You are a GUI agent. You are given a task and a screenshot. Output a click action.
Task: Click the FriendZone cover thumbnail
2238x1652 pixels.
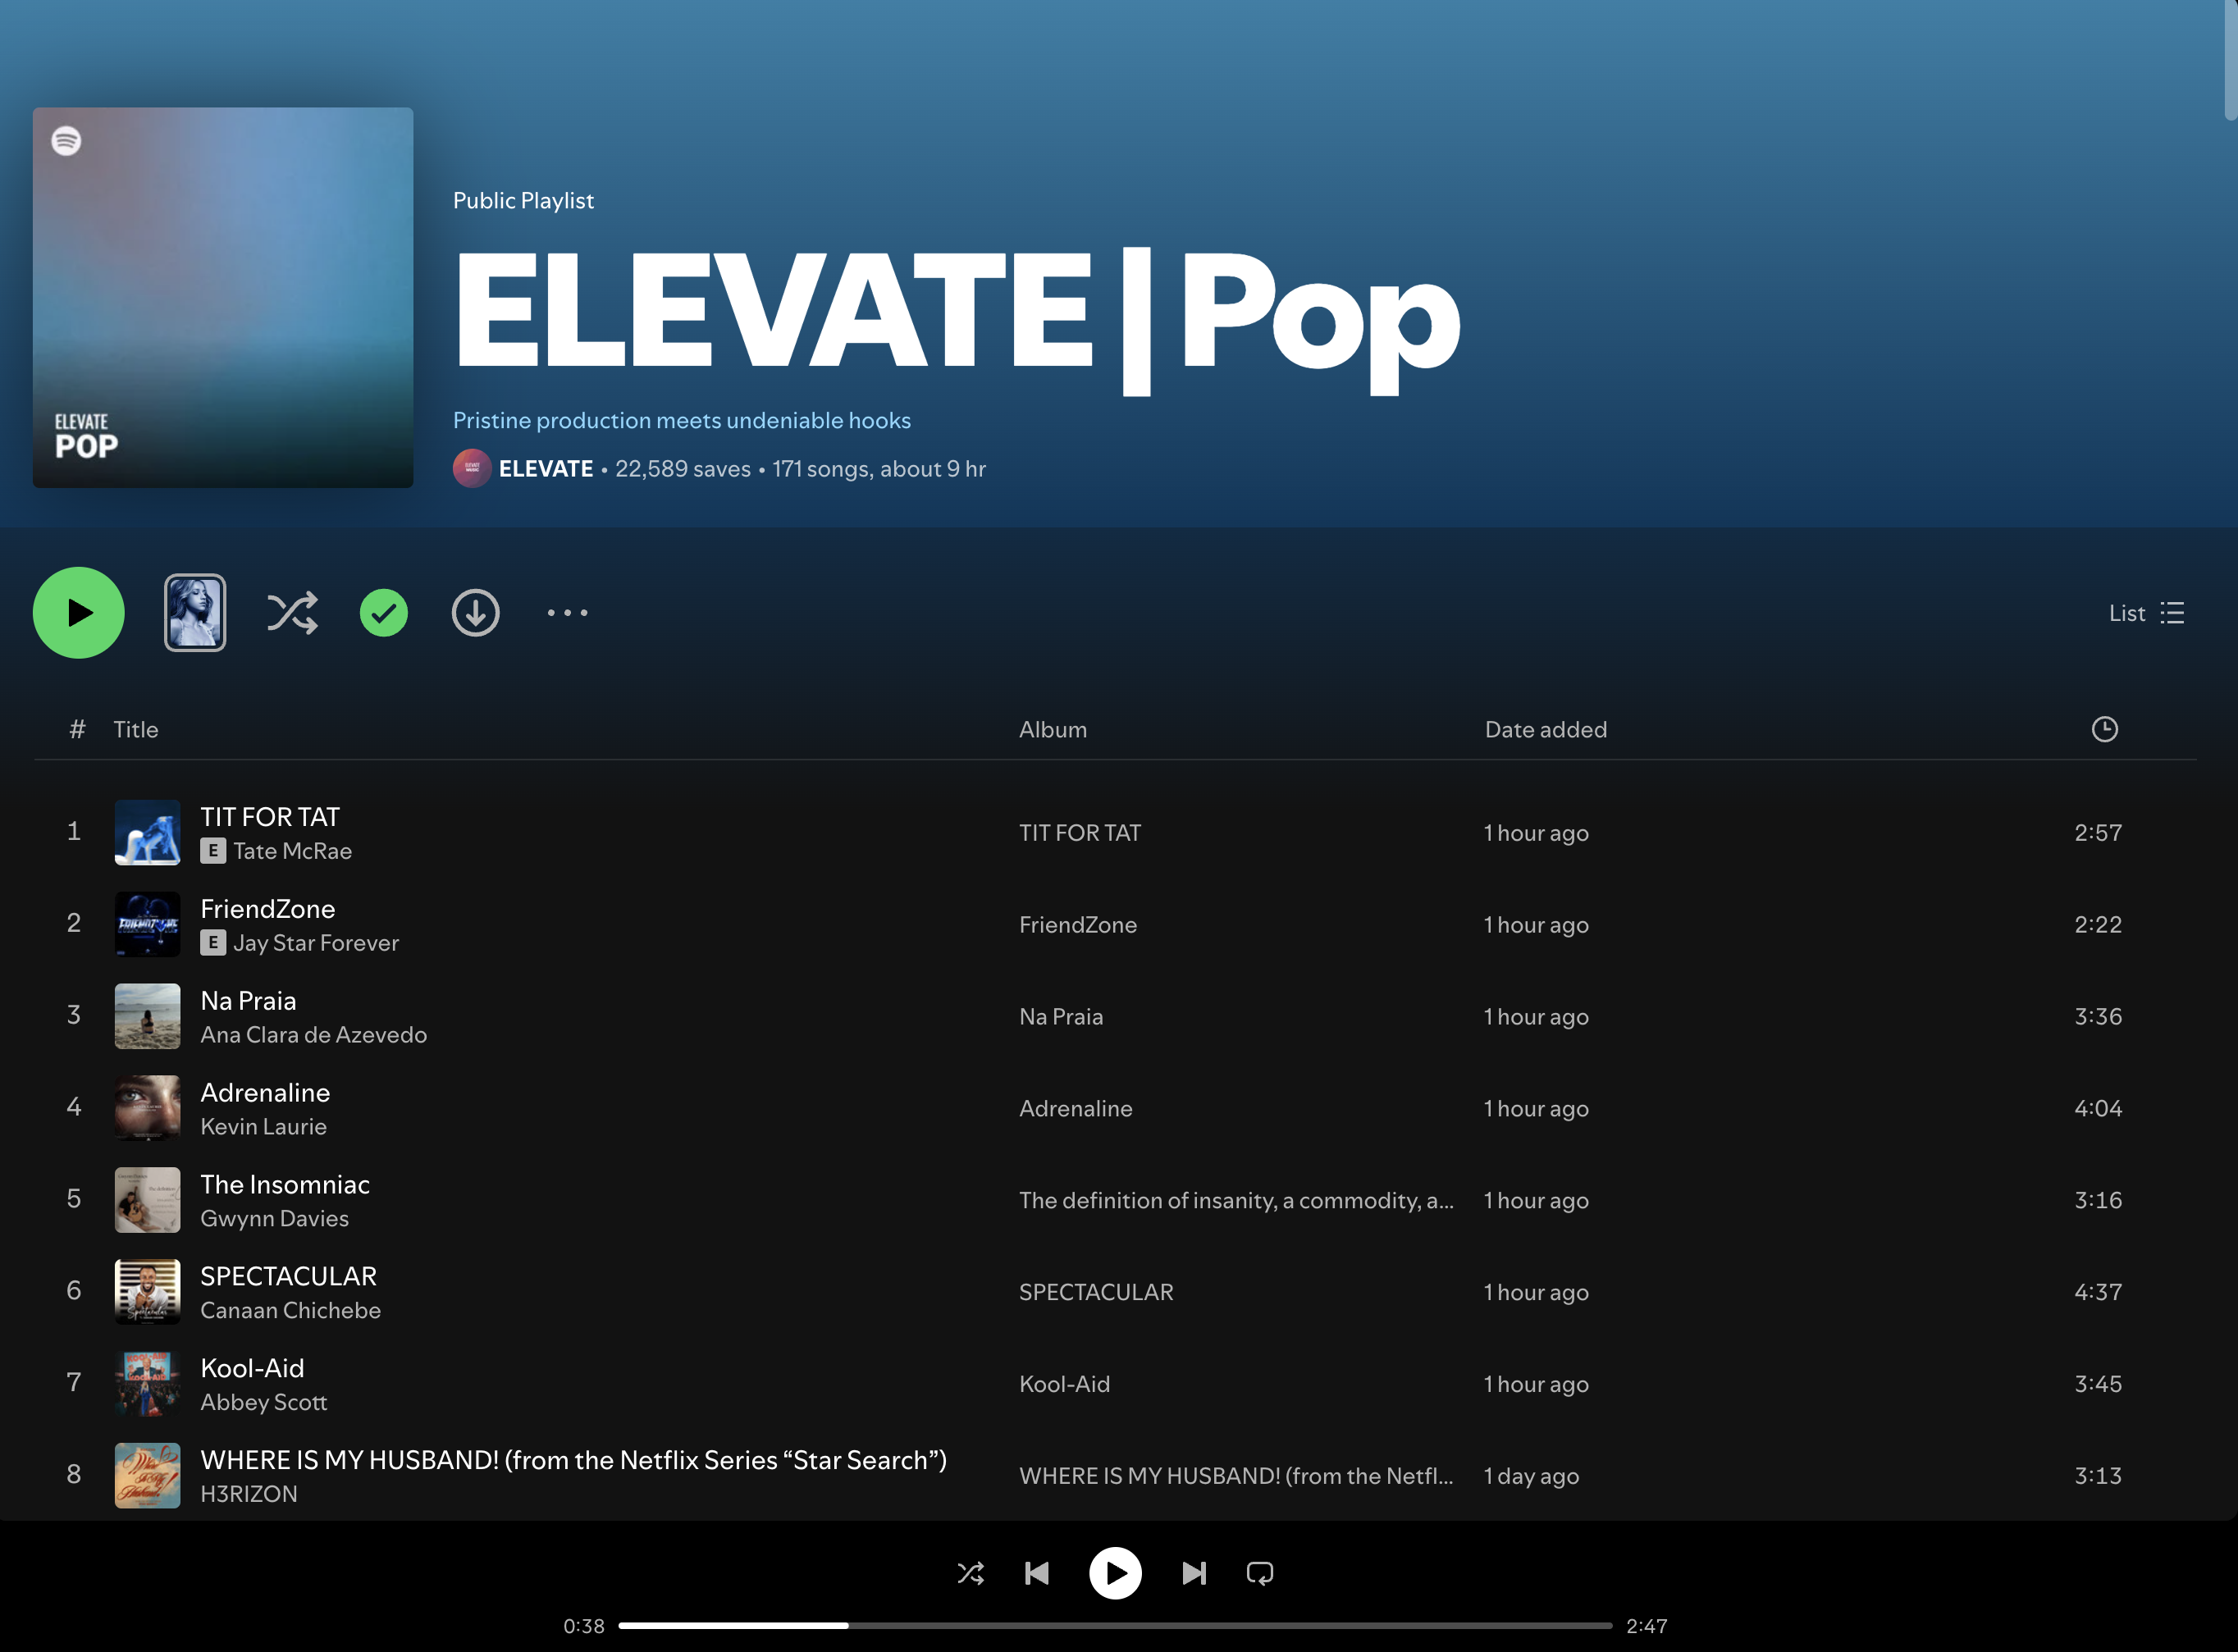148,924
